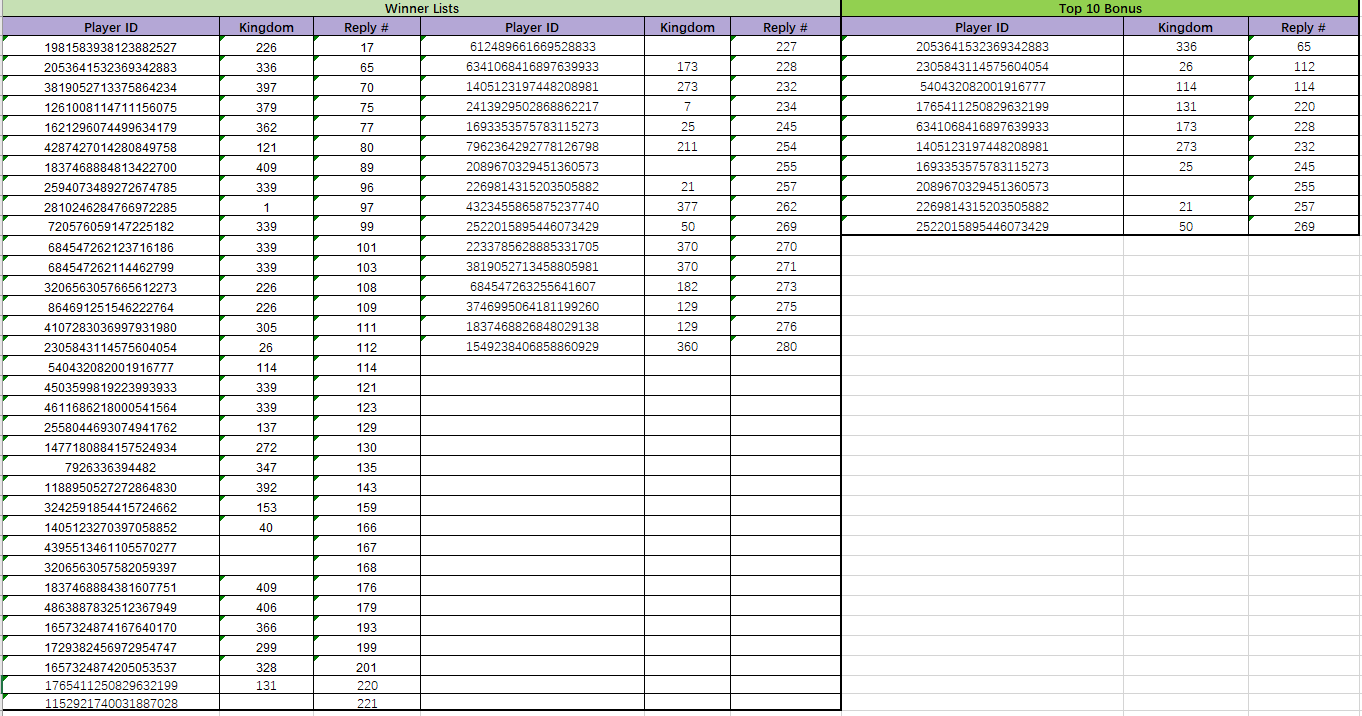Click player ID cell 1152921740031887028

(110, 704)
